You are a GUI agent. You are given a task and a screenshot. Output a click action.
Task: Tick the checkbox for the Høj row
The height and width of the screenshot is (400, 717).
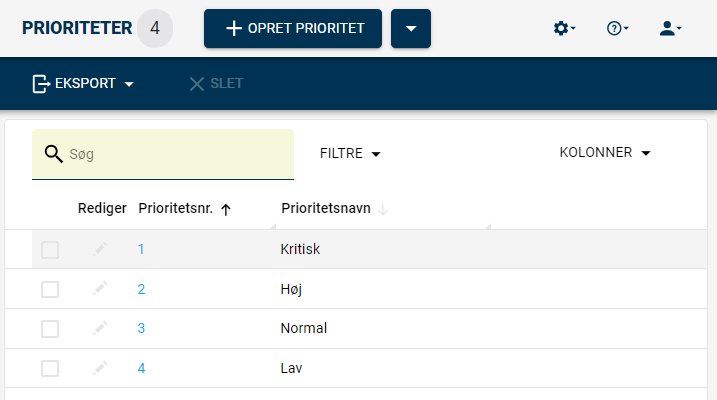coord(50,289)
